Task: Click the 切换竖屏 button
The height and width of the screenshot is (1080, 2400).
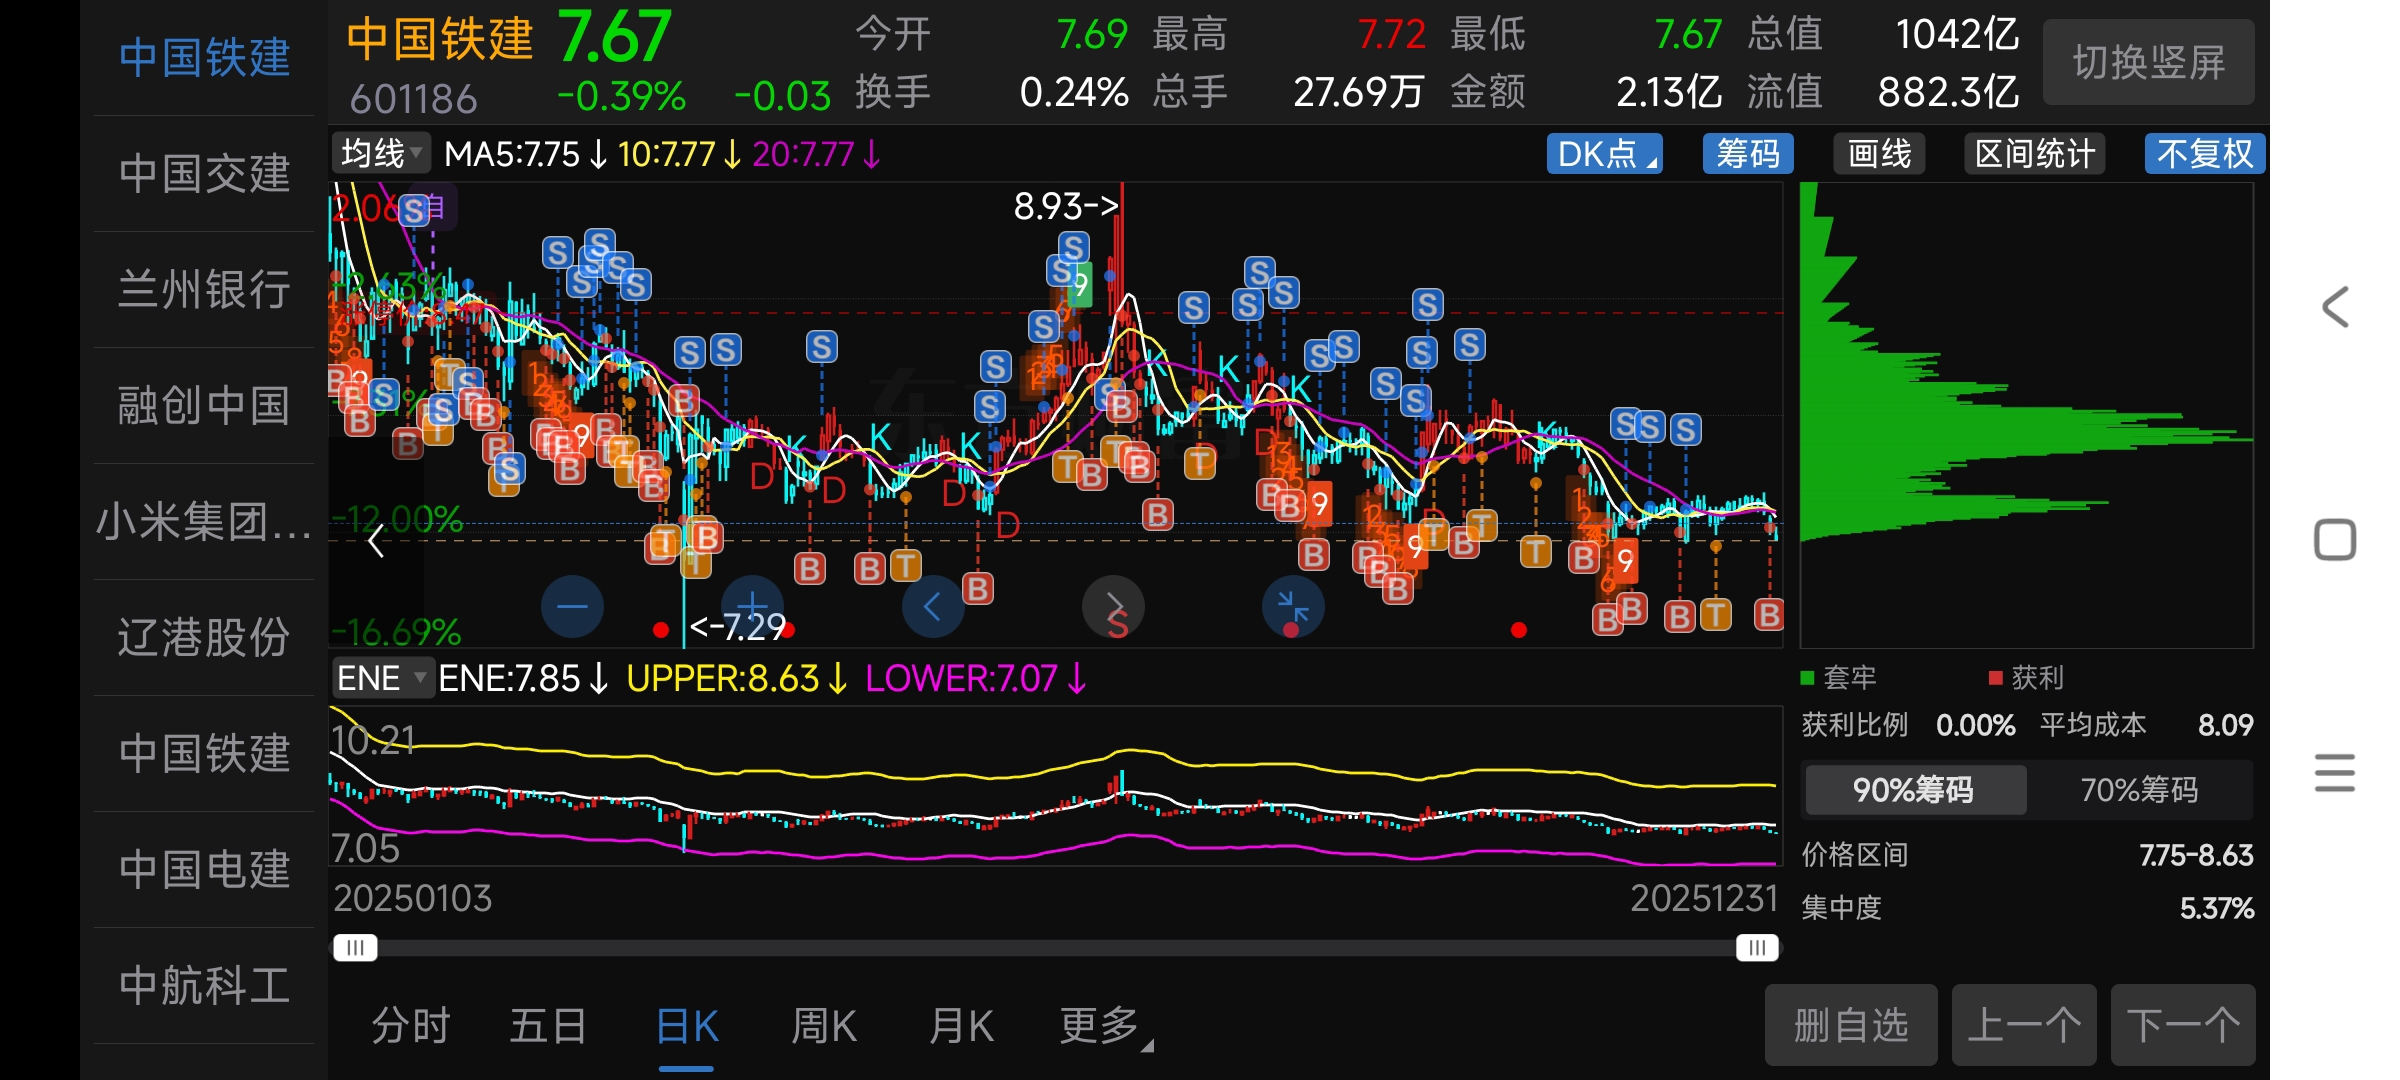Action: [x=2148, y=63]
